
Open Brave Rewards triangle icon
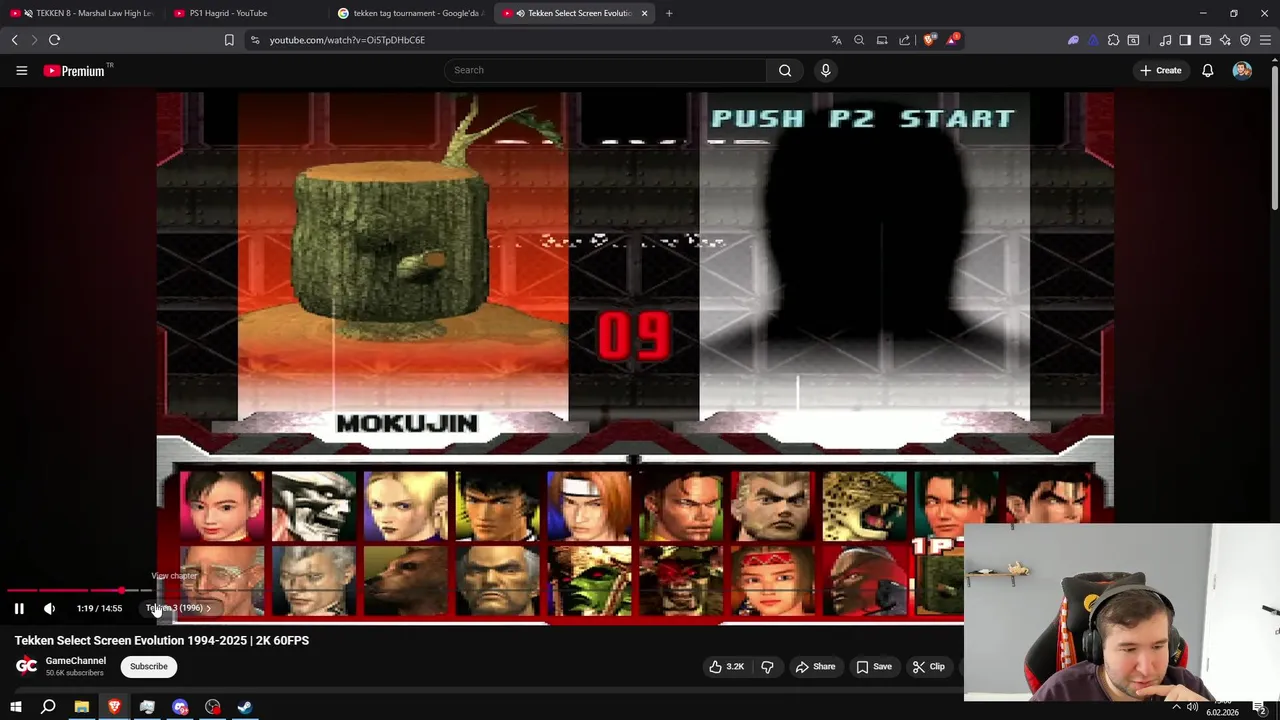(x=952, y=40)
